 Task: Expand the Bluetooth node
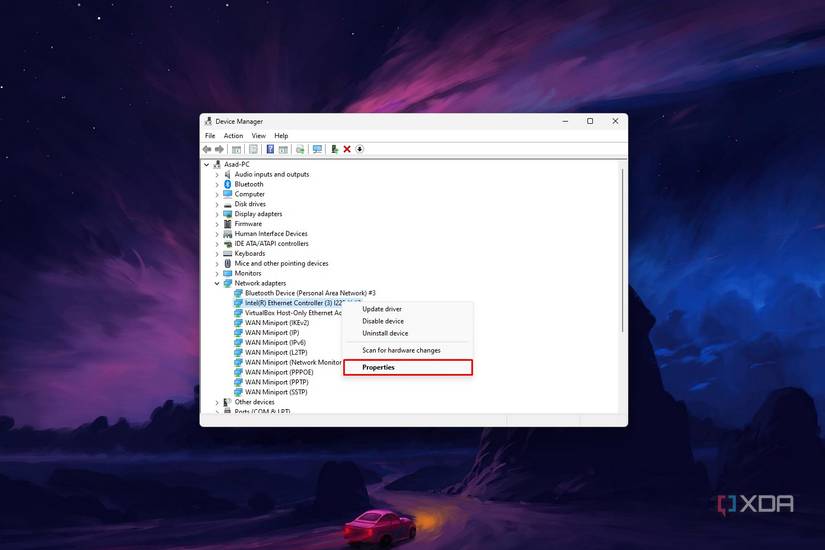[217, 185]
